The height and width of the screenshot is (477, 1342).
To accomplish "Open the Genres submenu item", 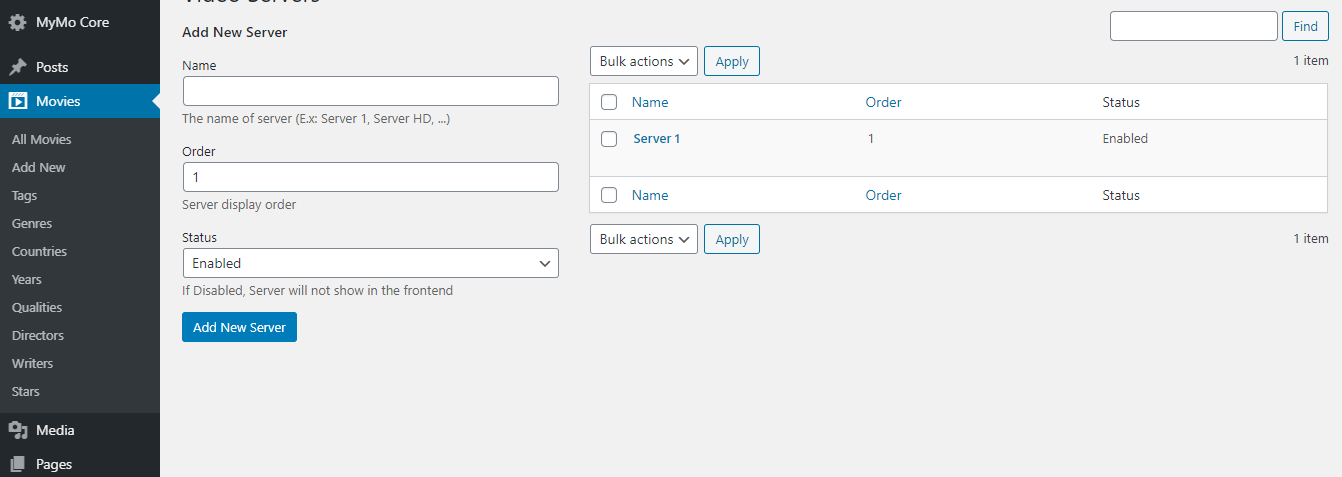I will click(x=32, y=224).
